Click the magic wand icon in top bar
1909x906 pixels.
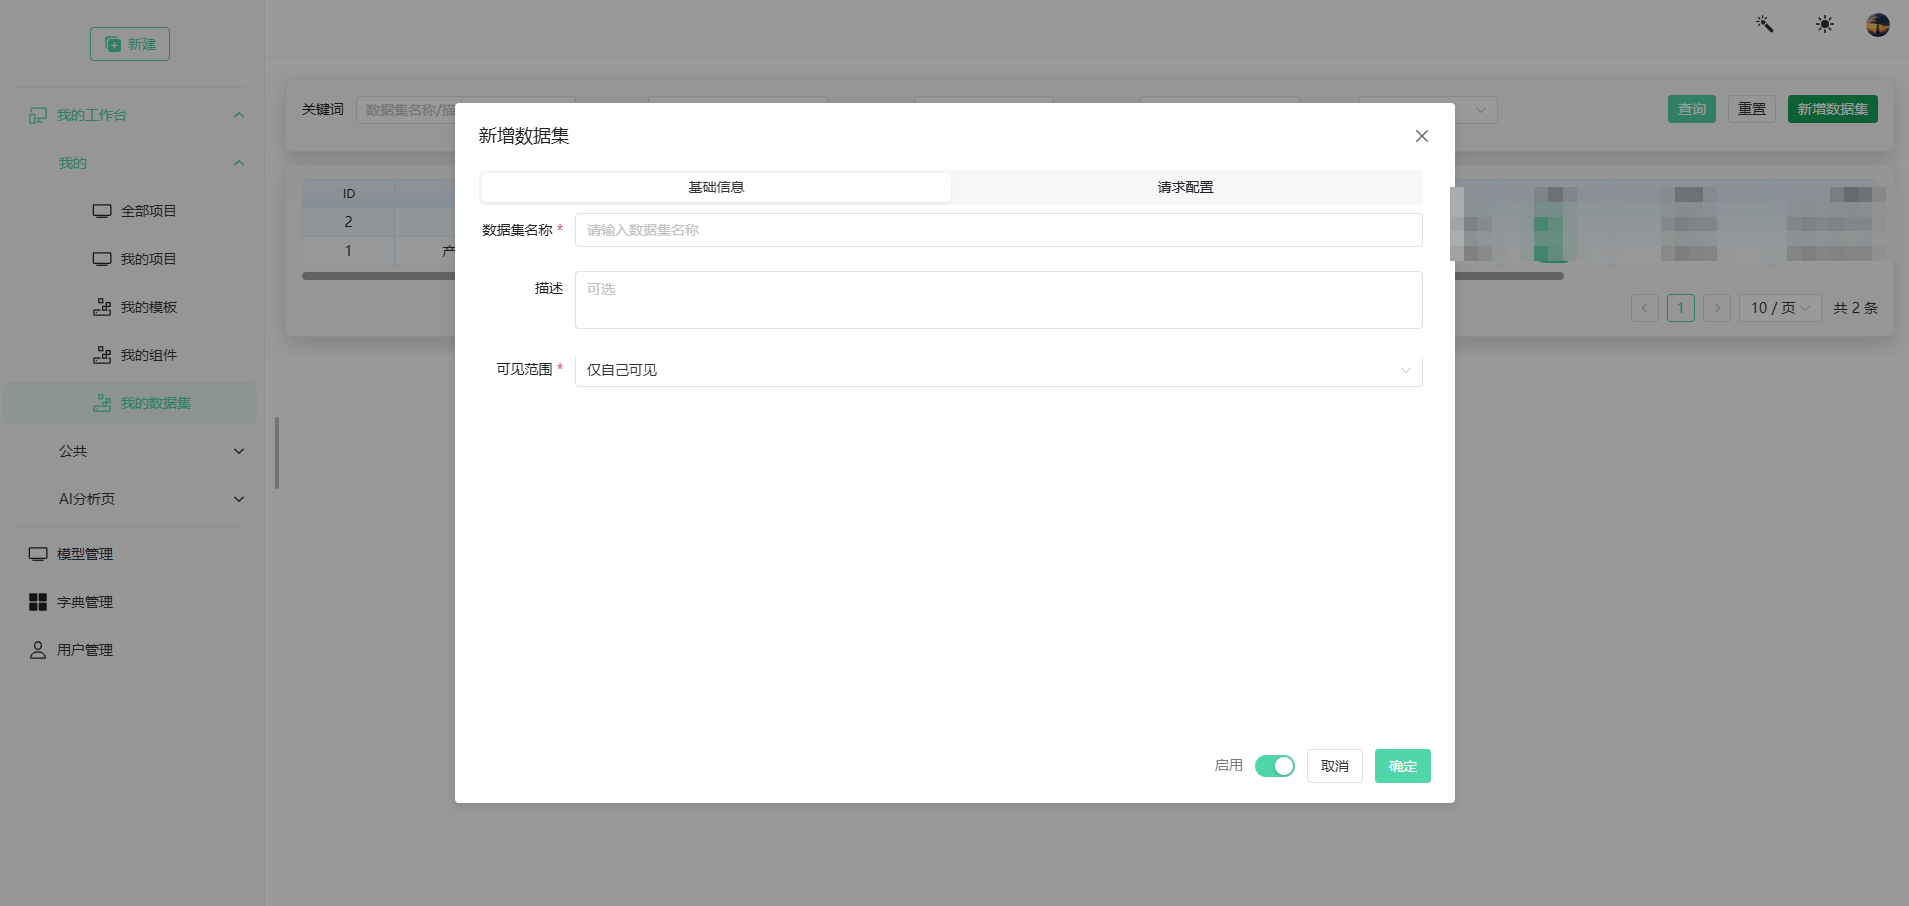(1765, 24)
